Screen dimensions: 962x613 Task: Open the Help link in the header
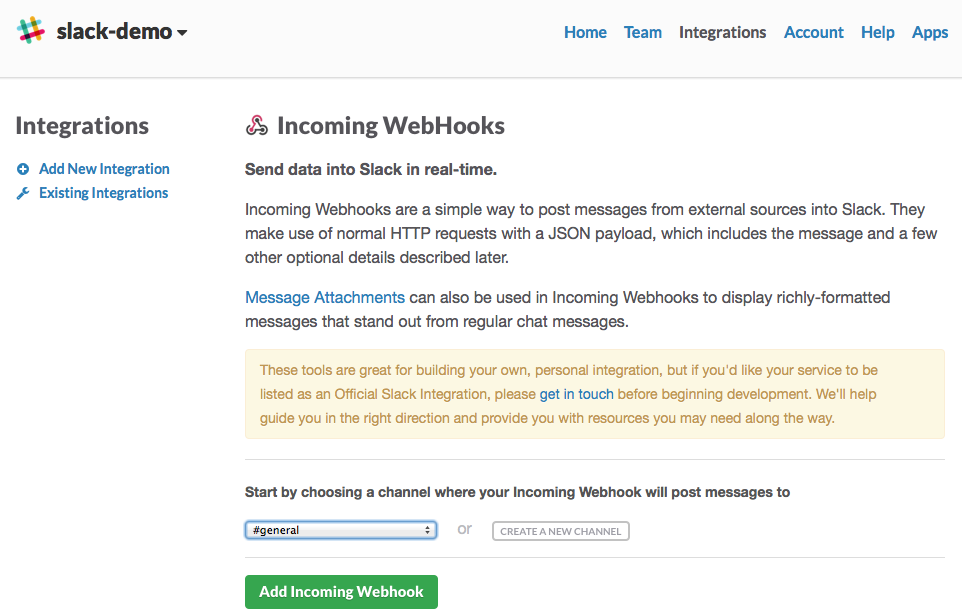[x=877, y=32]
